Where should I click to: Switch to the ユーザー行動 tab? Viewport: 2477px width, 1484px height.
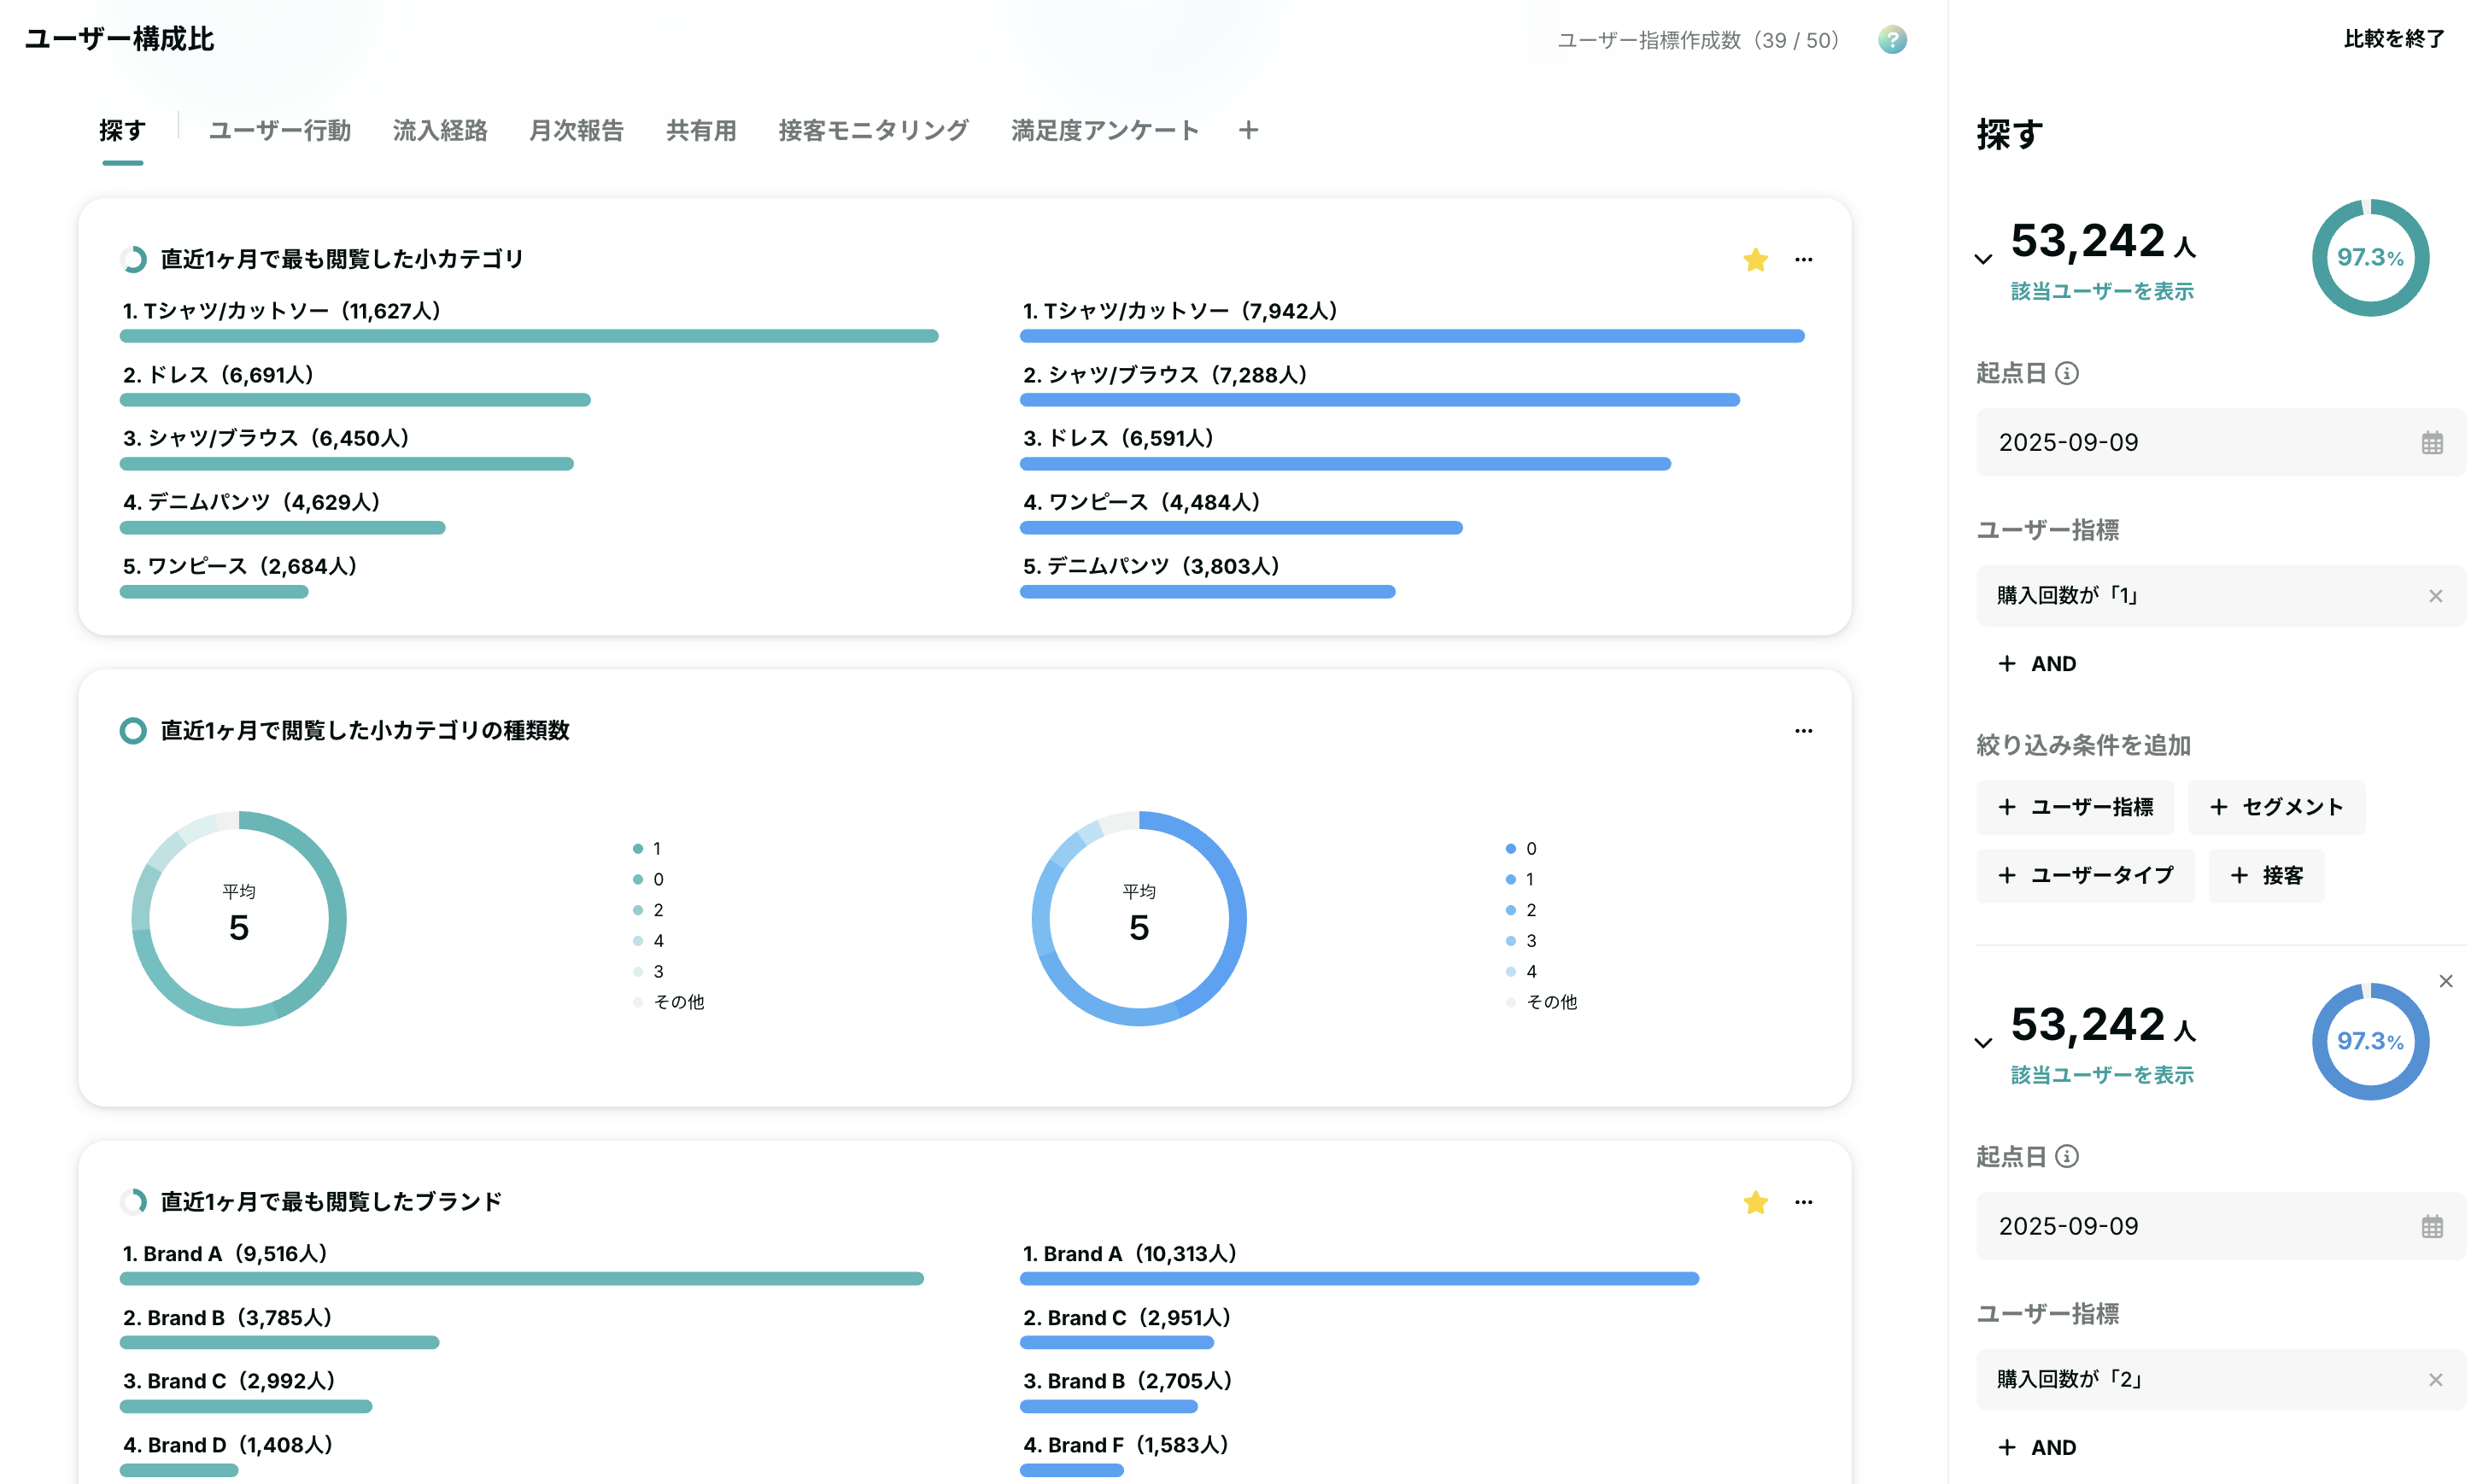(x=279, y=130)
